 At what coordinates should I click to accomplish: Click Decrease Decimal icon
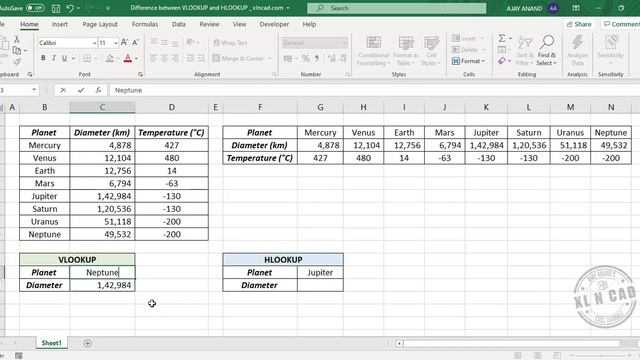(x=343, y=59)
